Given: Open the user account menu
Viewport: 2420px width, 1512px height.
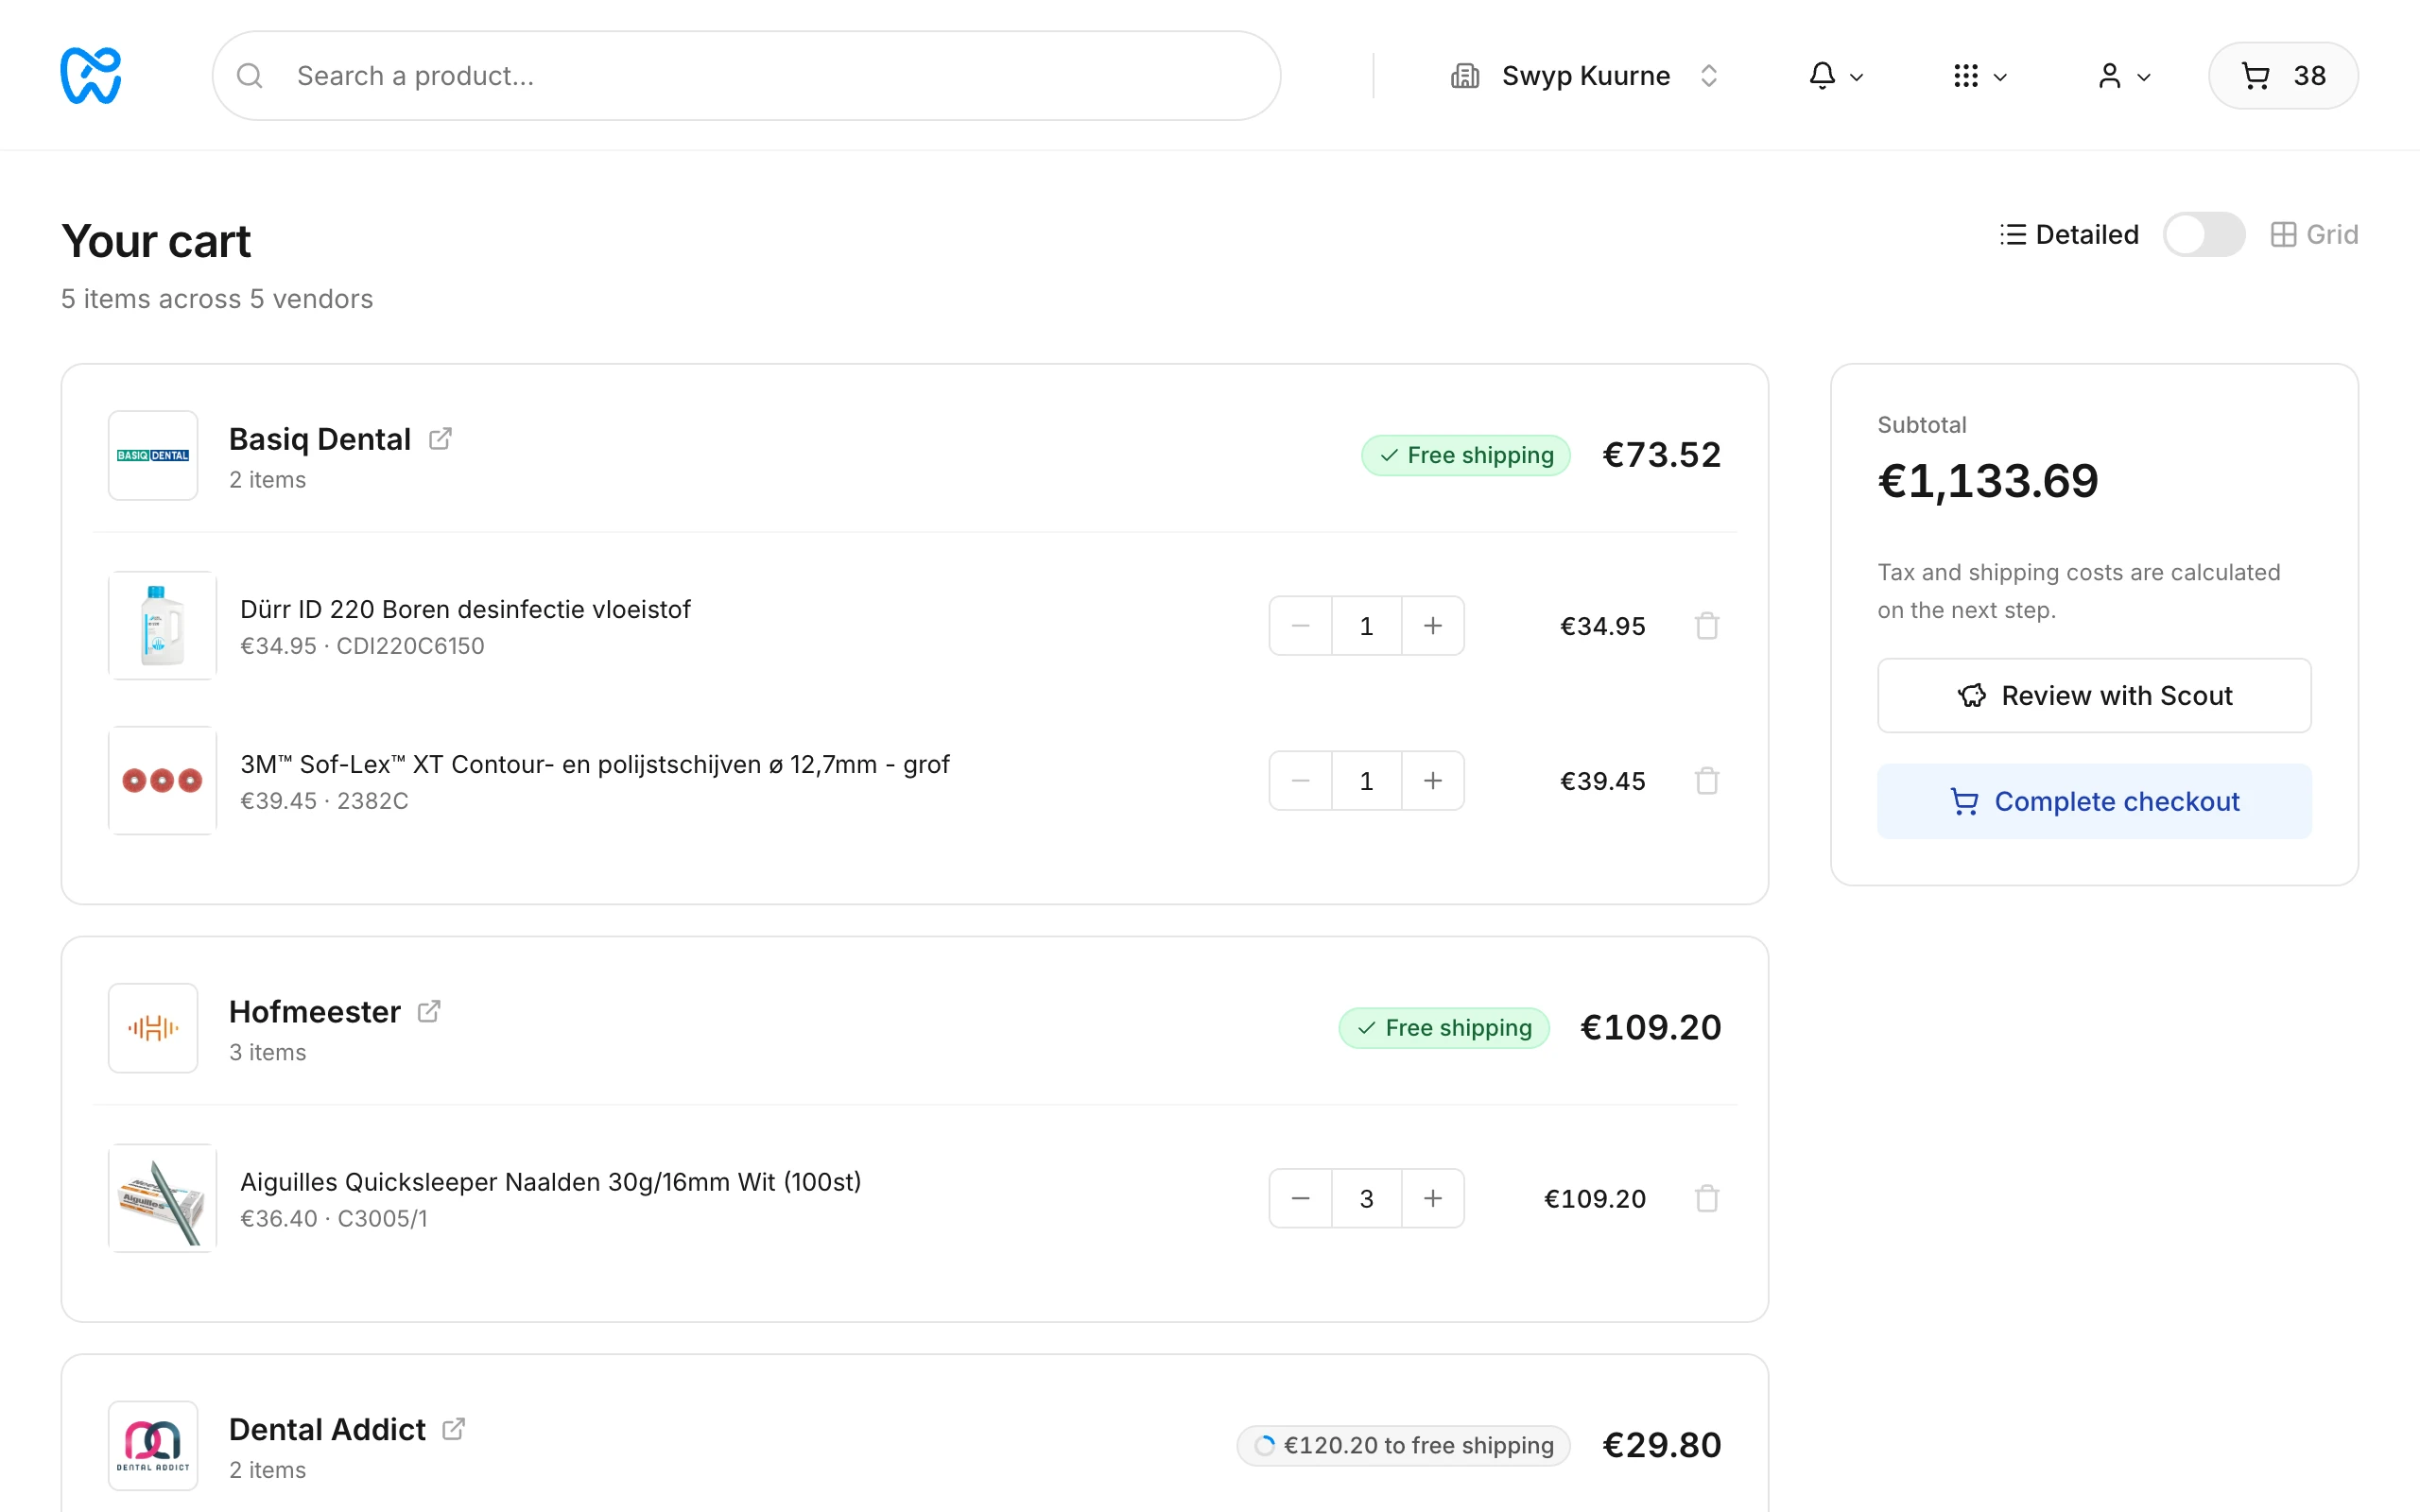Looking at the screenshot, I should [x=2123, y=76].
